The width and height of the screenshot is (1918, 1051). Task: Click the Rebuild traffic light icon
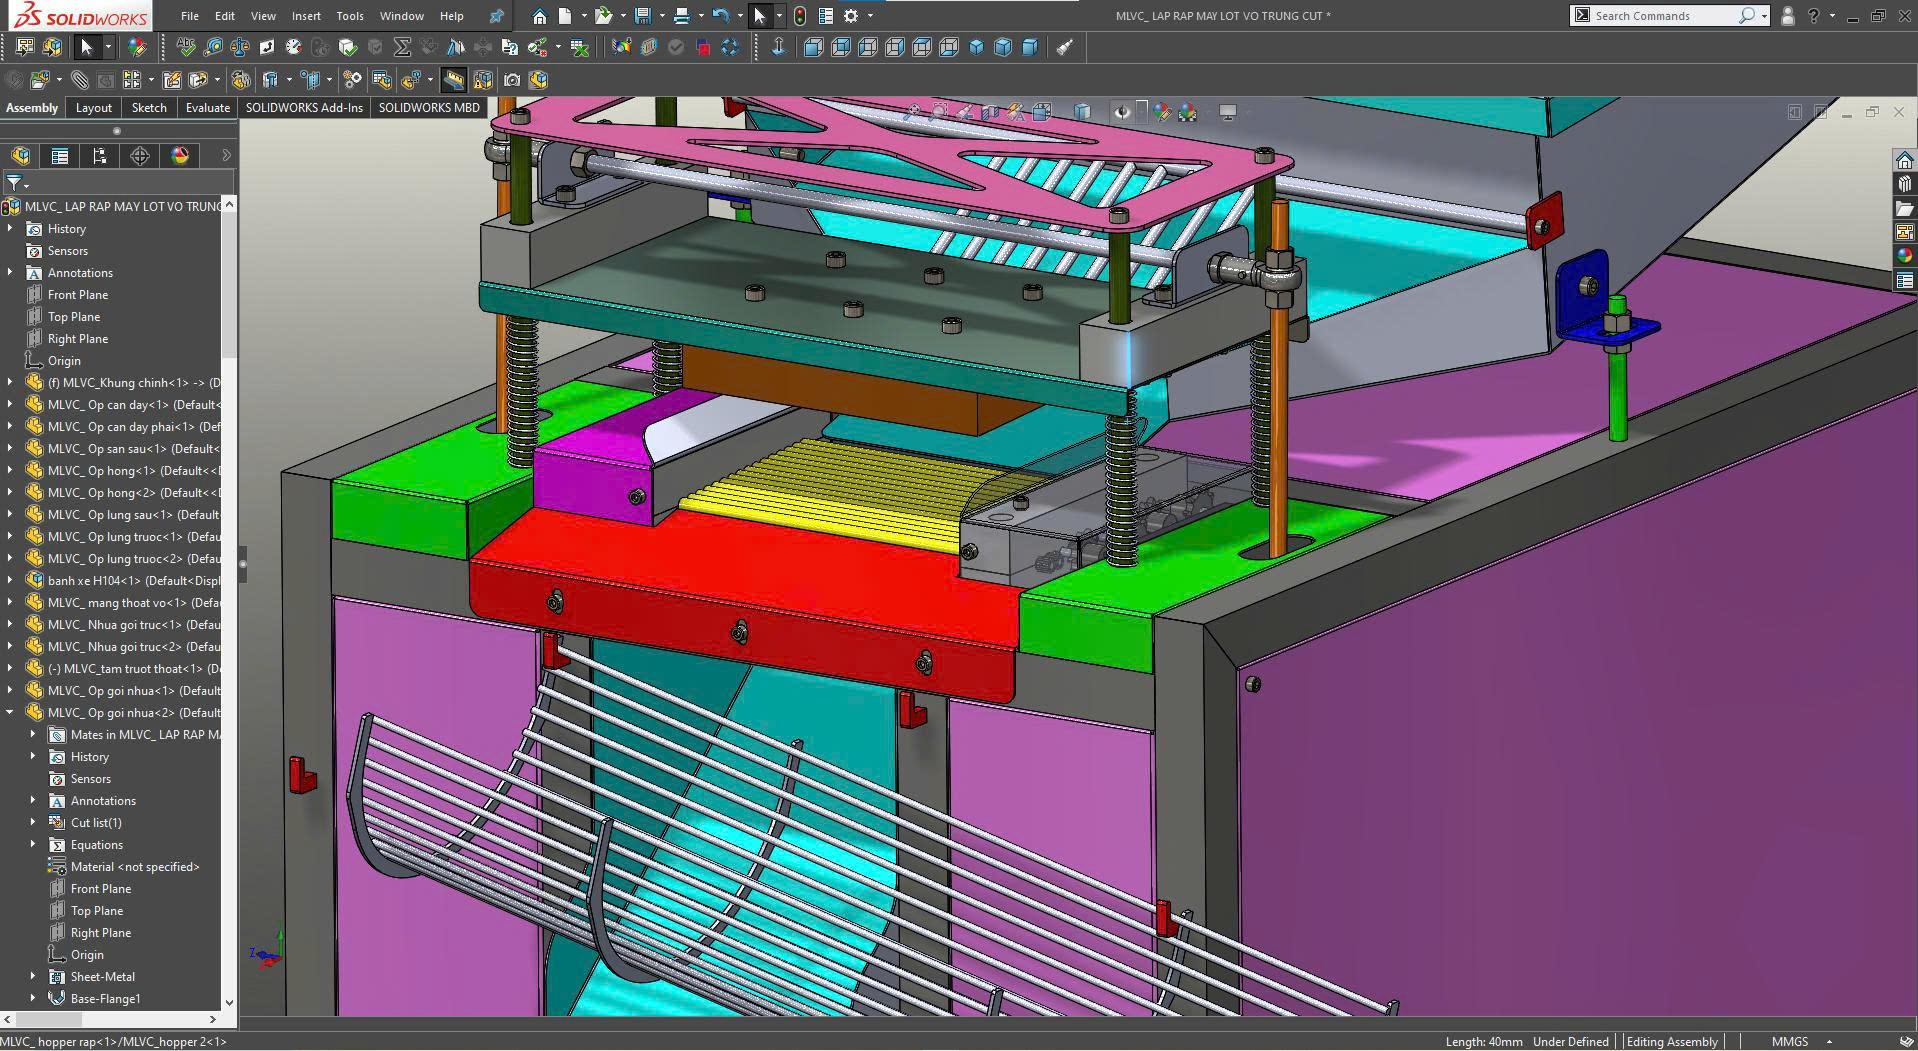click(x=799, y=16)
